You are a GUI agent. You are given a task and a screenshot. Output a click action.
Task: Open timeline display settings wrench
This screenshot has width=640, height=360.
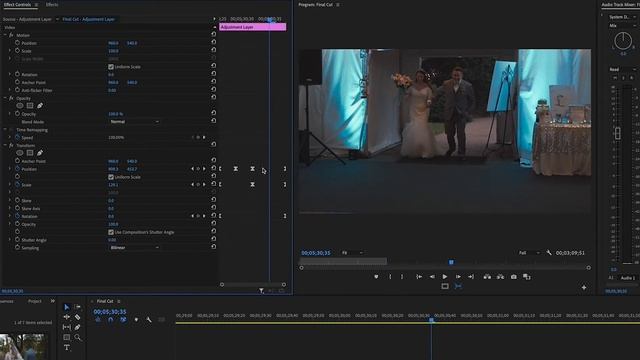[149, 320]
